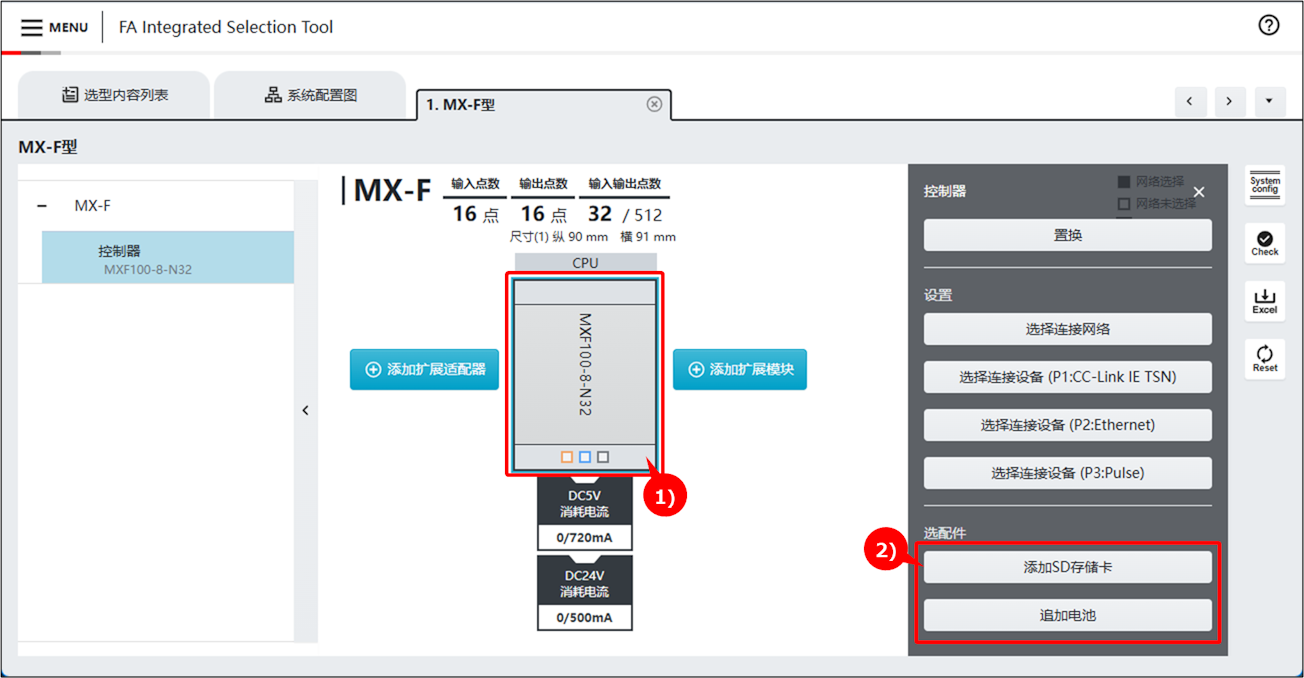The image size is (1304, 678).
Task: Export the selection to Excel
Action: (x=1264, y=300)
